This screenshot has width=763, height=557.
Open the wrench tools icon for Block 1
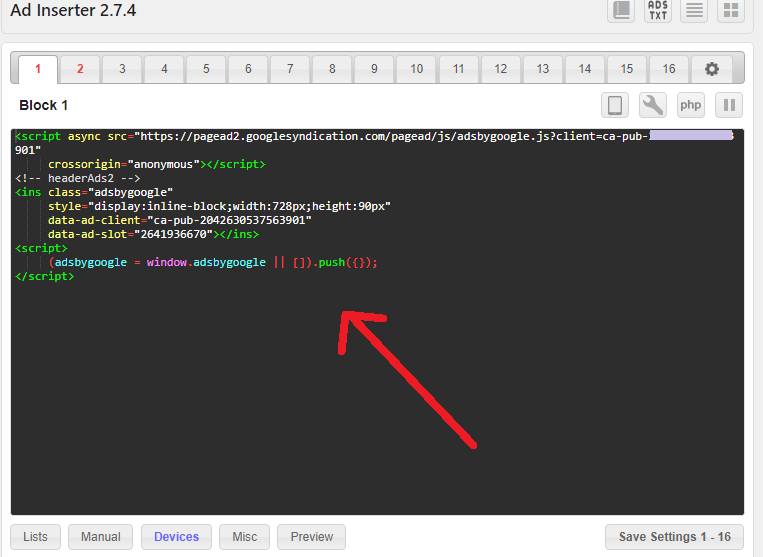coord(653,105)
